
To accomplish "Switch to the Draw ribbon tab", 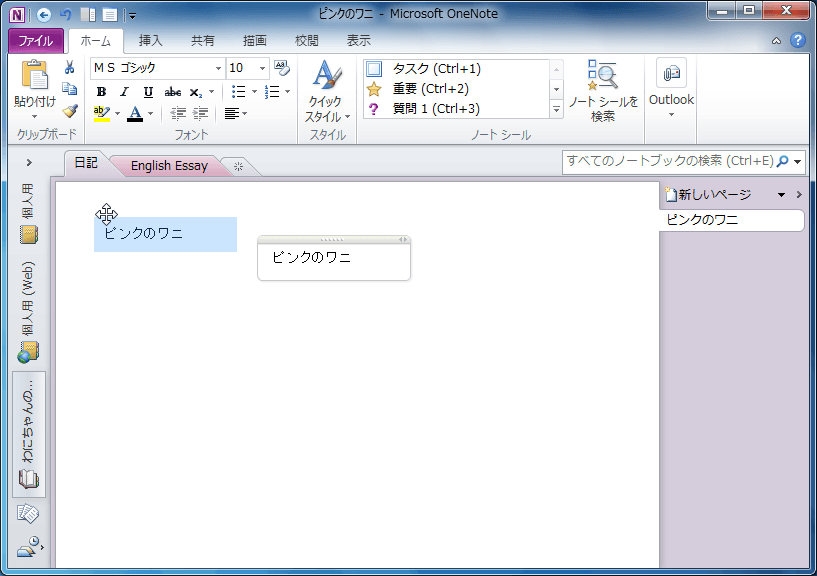I will coord(255,41).
